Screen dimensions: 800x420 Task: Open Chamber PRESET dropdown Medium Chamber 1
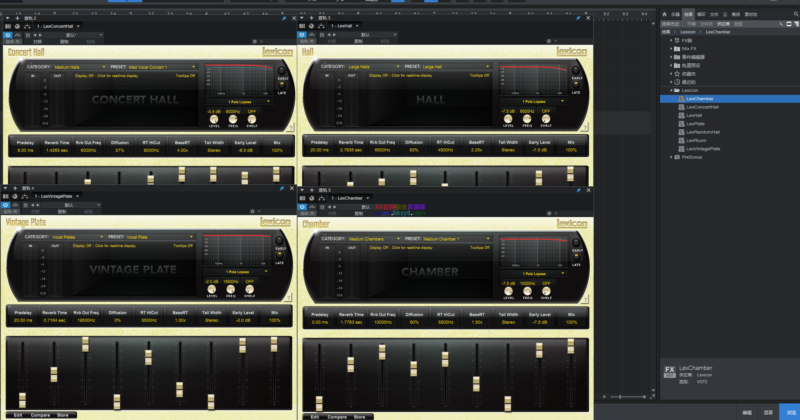456,239
